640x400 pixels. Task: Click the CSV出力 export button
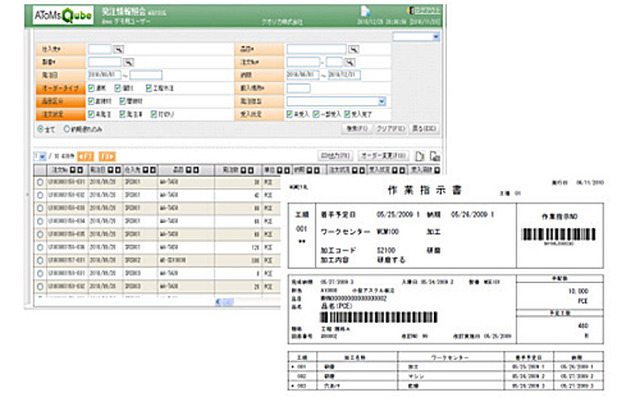point(335,156)
